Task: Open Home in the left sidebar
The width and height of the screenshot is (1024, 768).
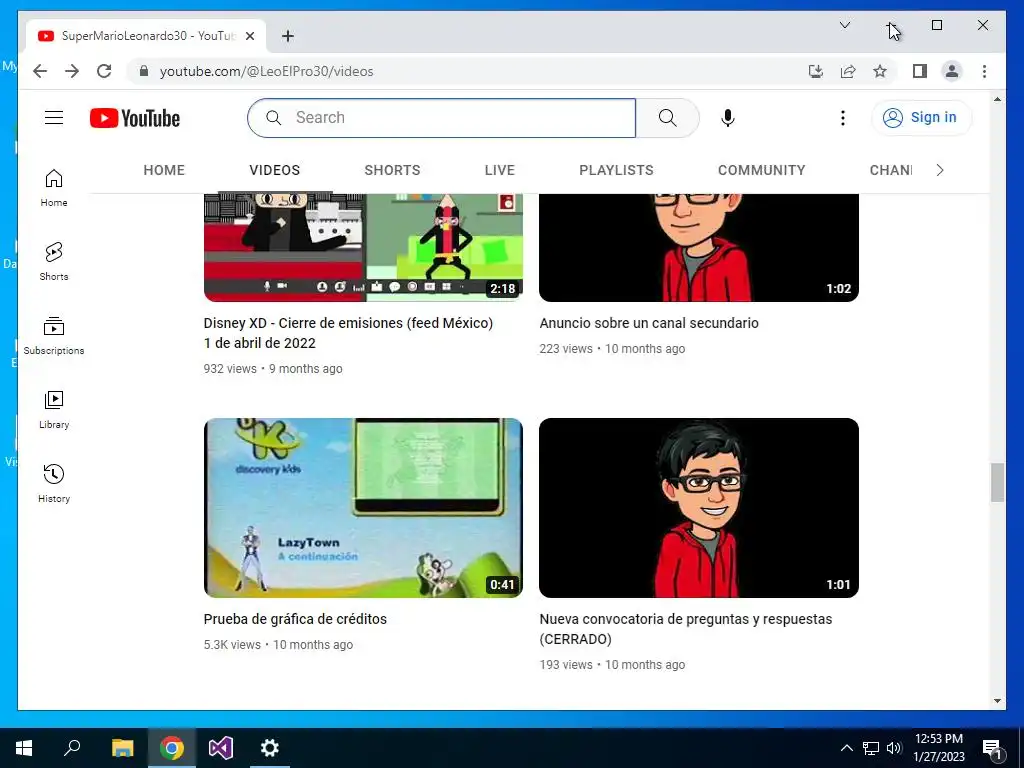Action: click(54, 189)
